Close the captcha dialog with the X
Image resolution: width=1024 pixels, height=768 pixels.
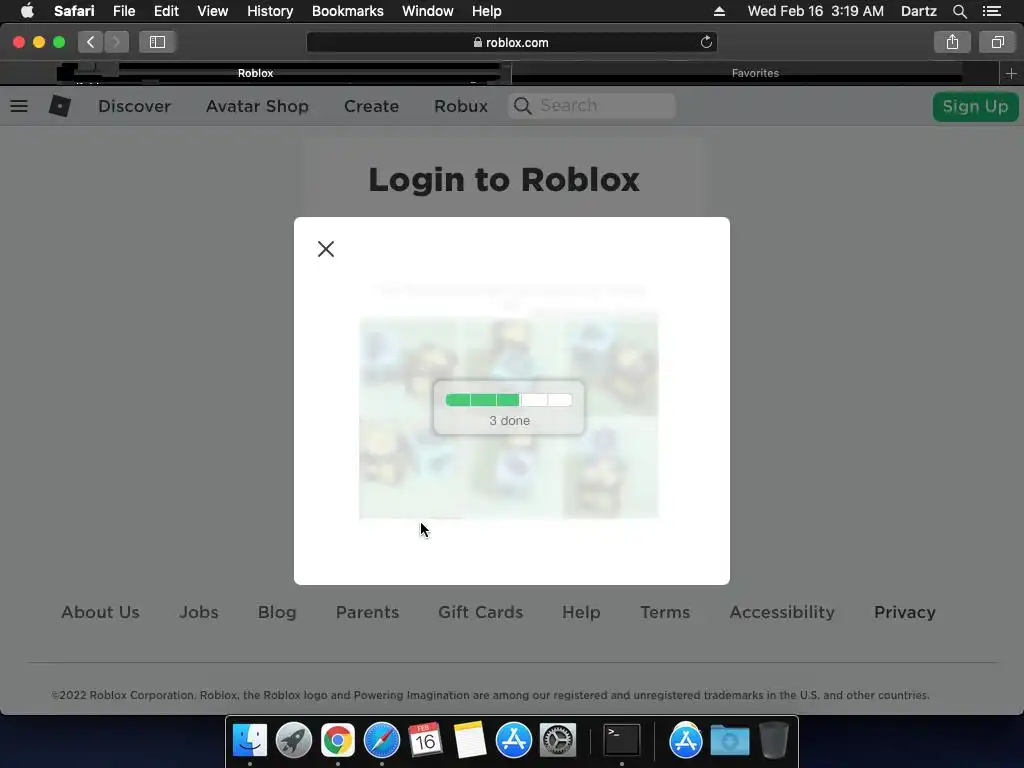[x=326, y=249]
